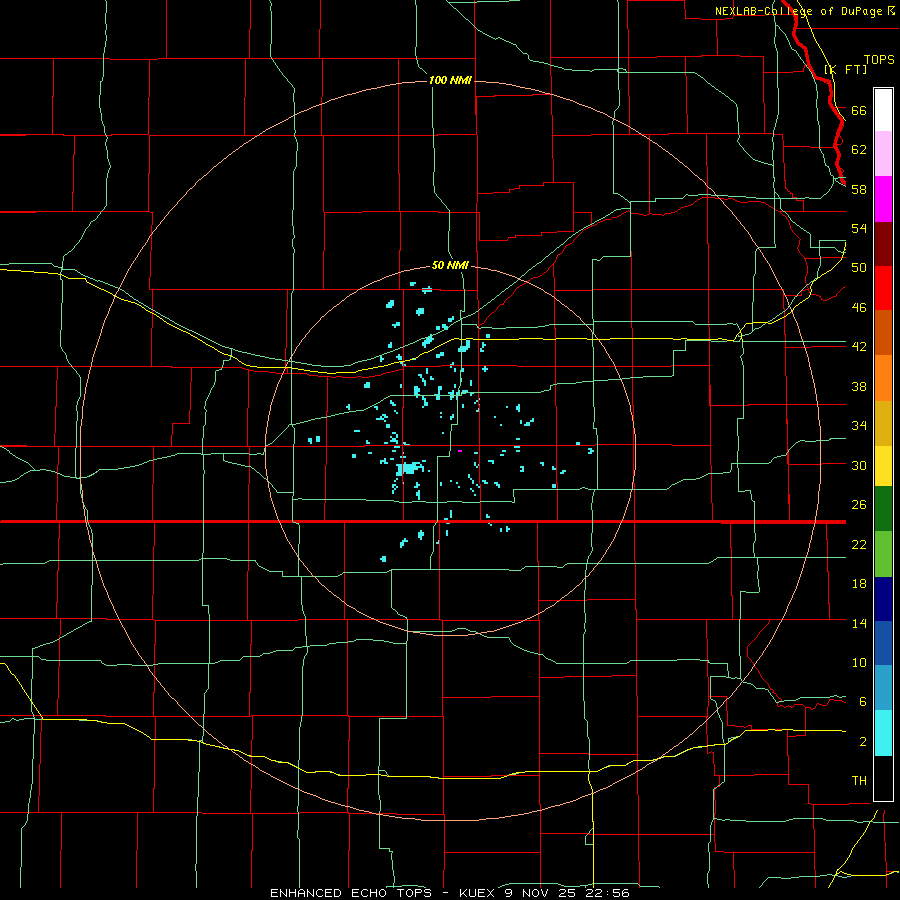Click the dark orange legend swatch
This screenshot has width=900, height=900.
[883, 333]
